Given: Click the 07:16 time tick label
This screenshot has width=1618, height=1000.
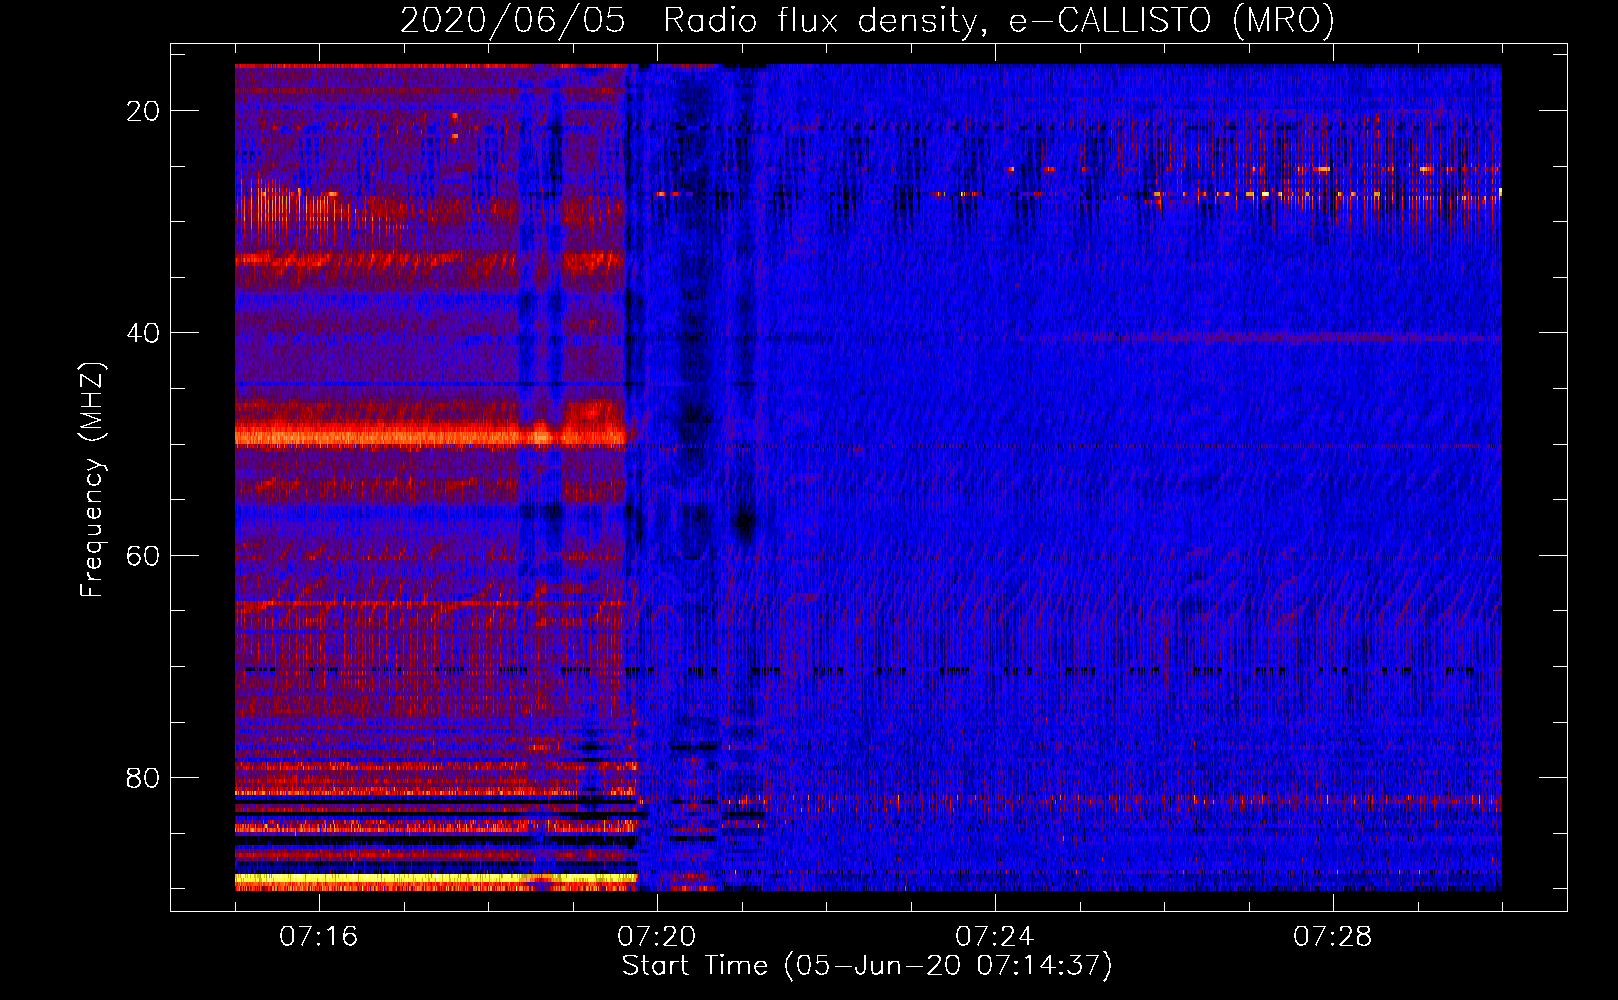Looking at the screenshot, I should click(x=318, y=937).
